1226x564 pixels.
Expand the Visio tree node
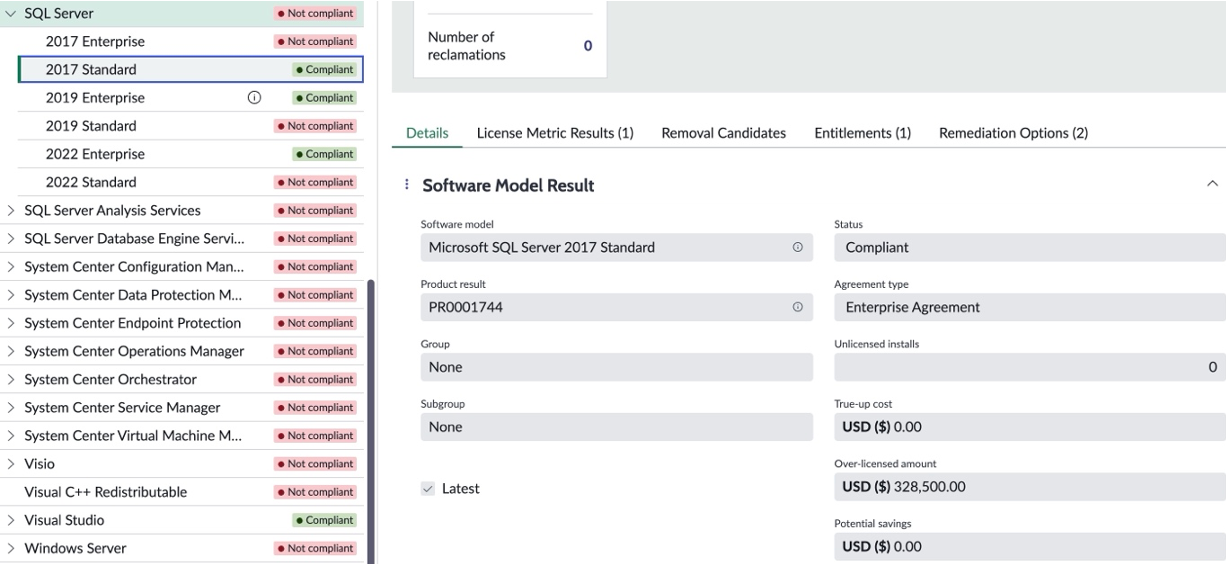point(11,464)
